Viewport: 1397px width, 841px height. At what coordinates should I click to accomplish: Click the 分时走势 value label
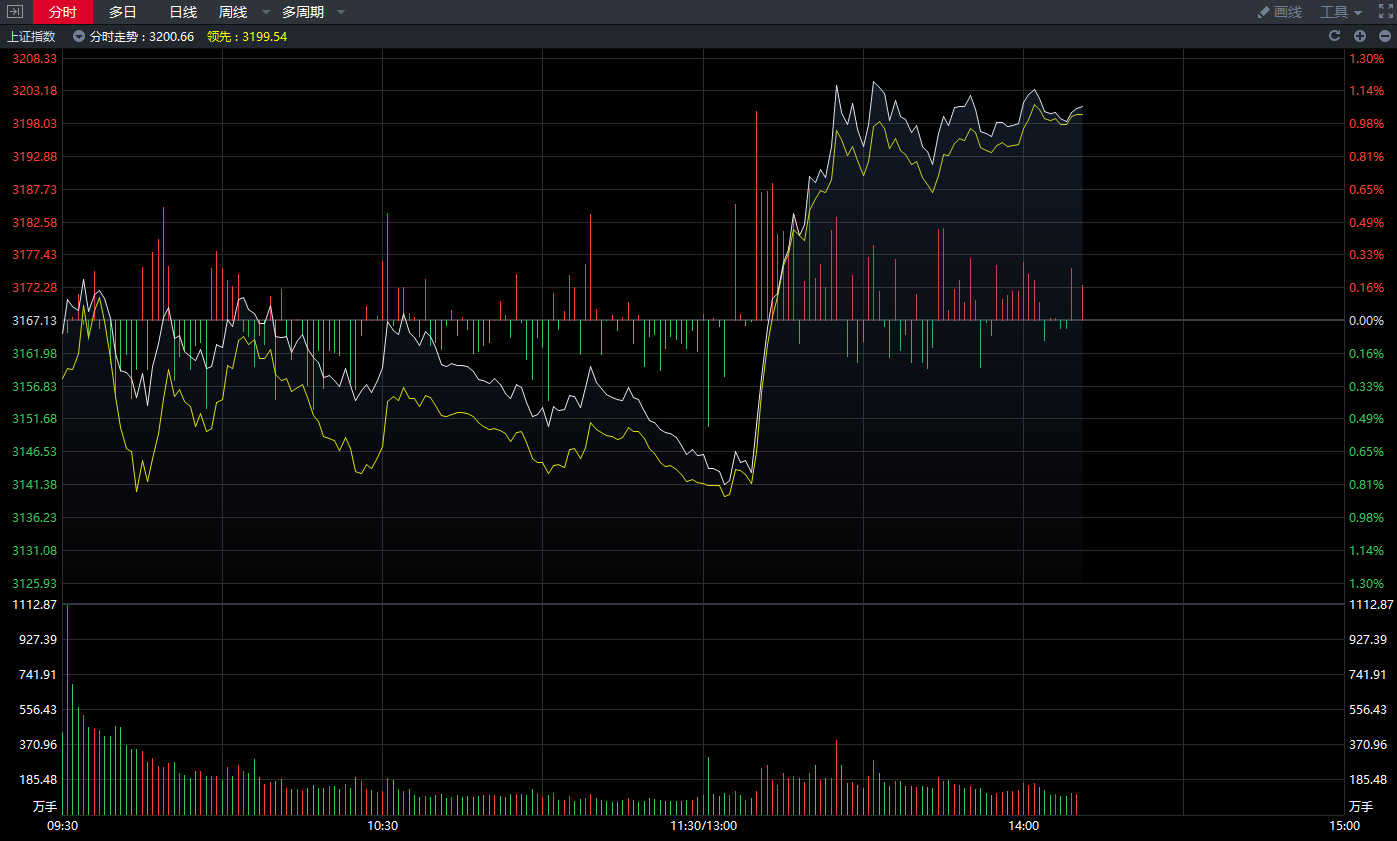(x=141, y=36)
